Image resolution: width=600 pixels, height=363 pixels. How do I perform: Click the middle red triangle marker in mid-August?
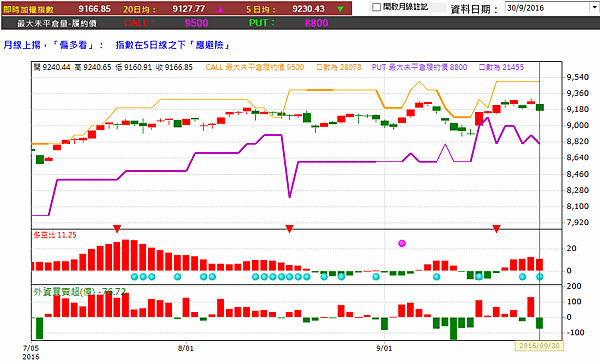tap(290, 229)
